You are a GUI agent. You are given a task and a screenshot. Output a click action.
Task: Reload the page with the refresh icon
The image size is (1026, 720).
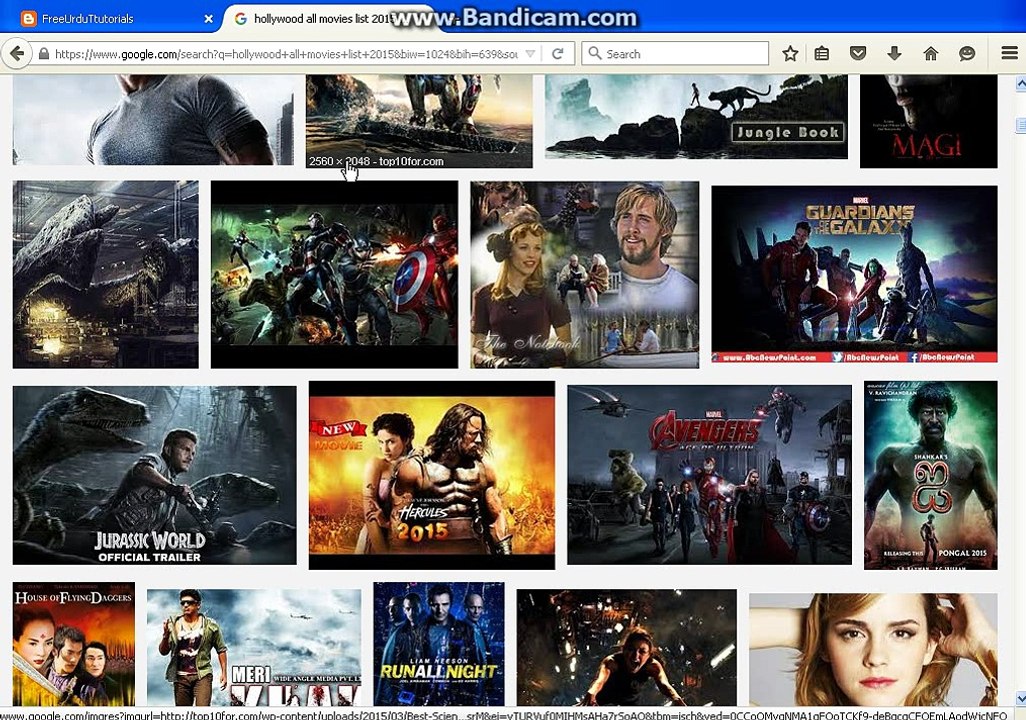click(x=557, y=54)
